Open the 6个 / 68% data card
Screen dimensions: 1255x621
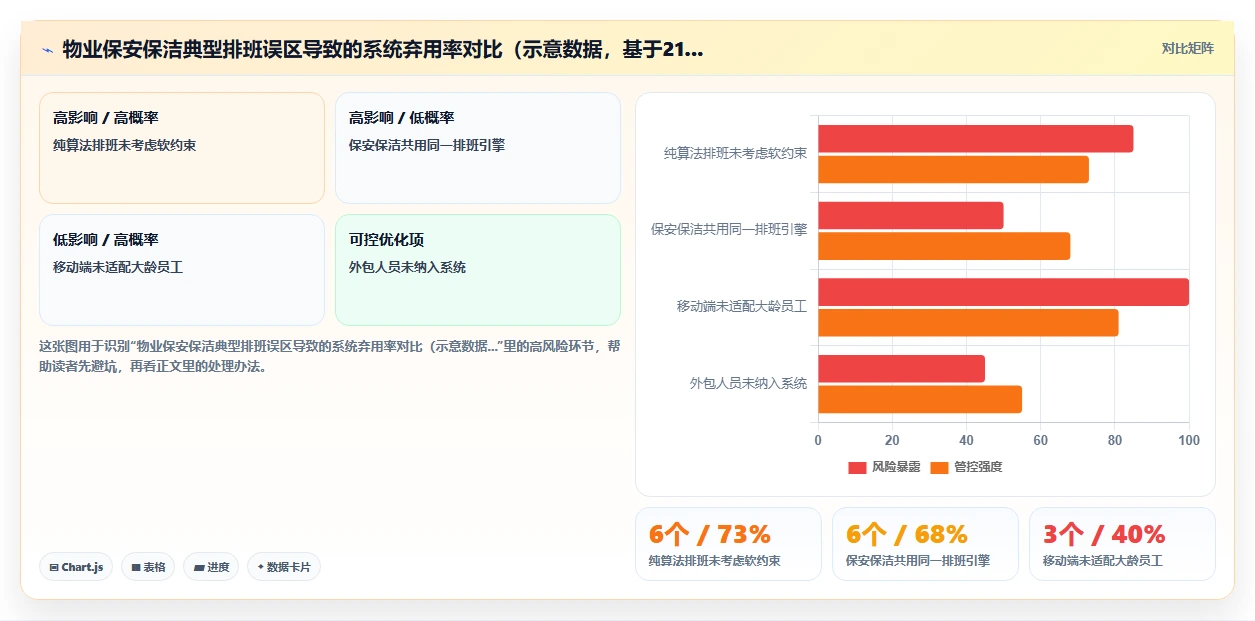(x=925, y=544)
